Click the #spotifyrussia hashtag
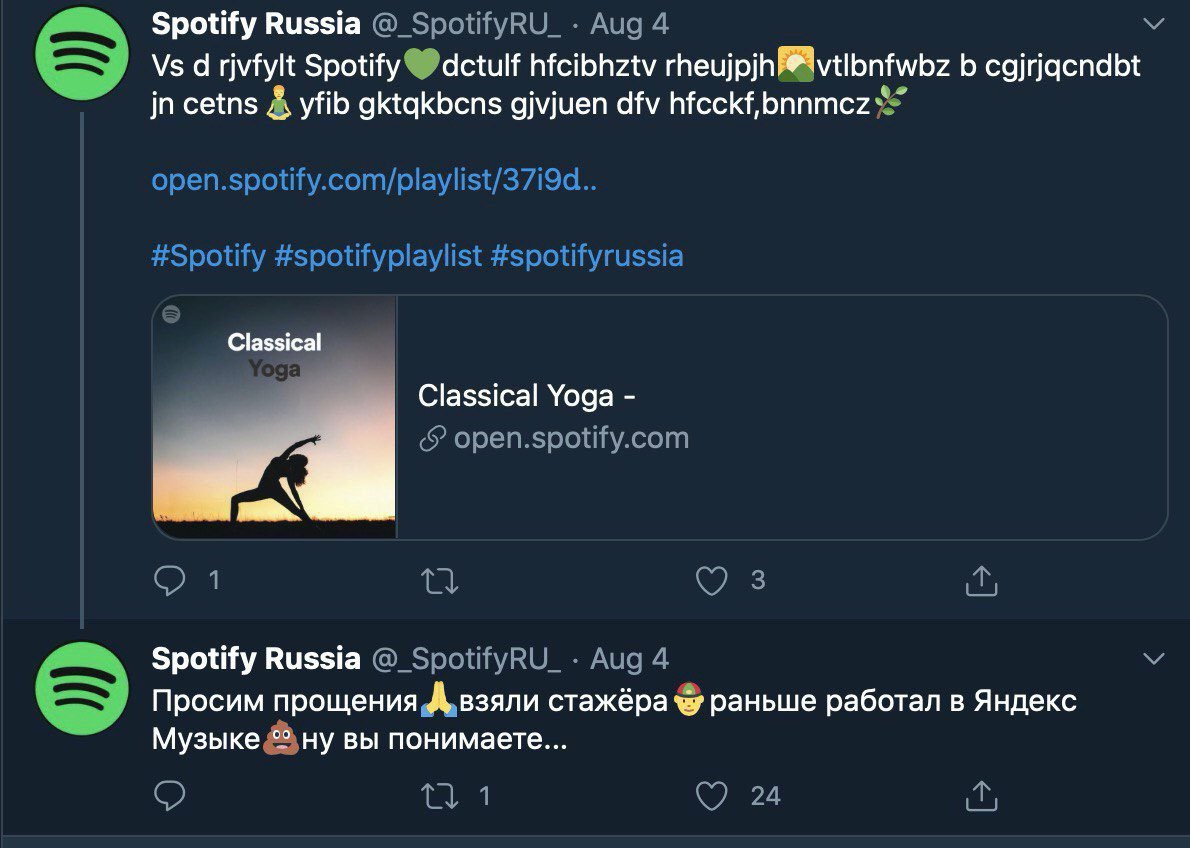The image size is (1190, 848). (x=587, y=256)
